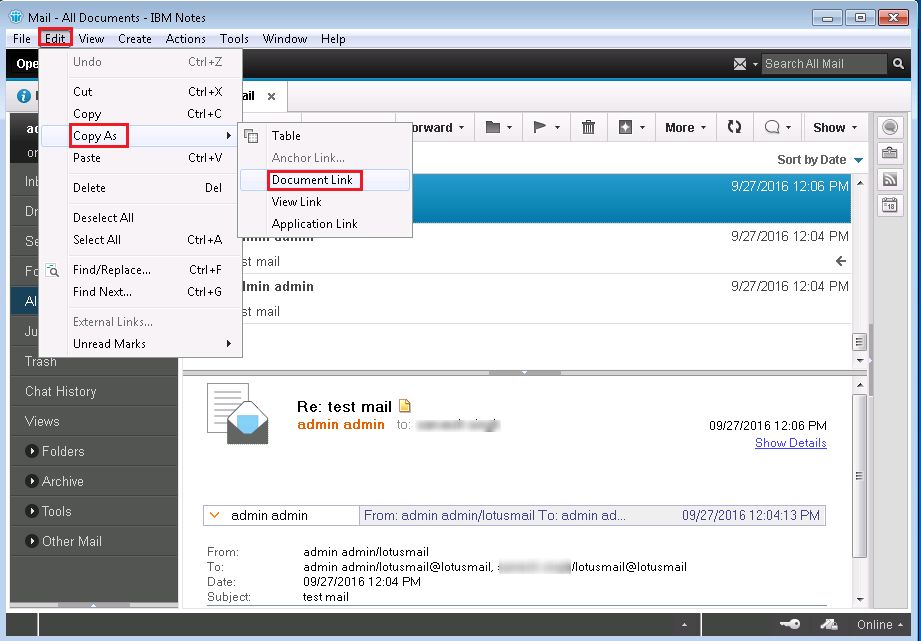This screenshot has height=641, width=921.
Task: Click the collapse arrow on the preview pane divider
Action: [525, 372]
